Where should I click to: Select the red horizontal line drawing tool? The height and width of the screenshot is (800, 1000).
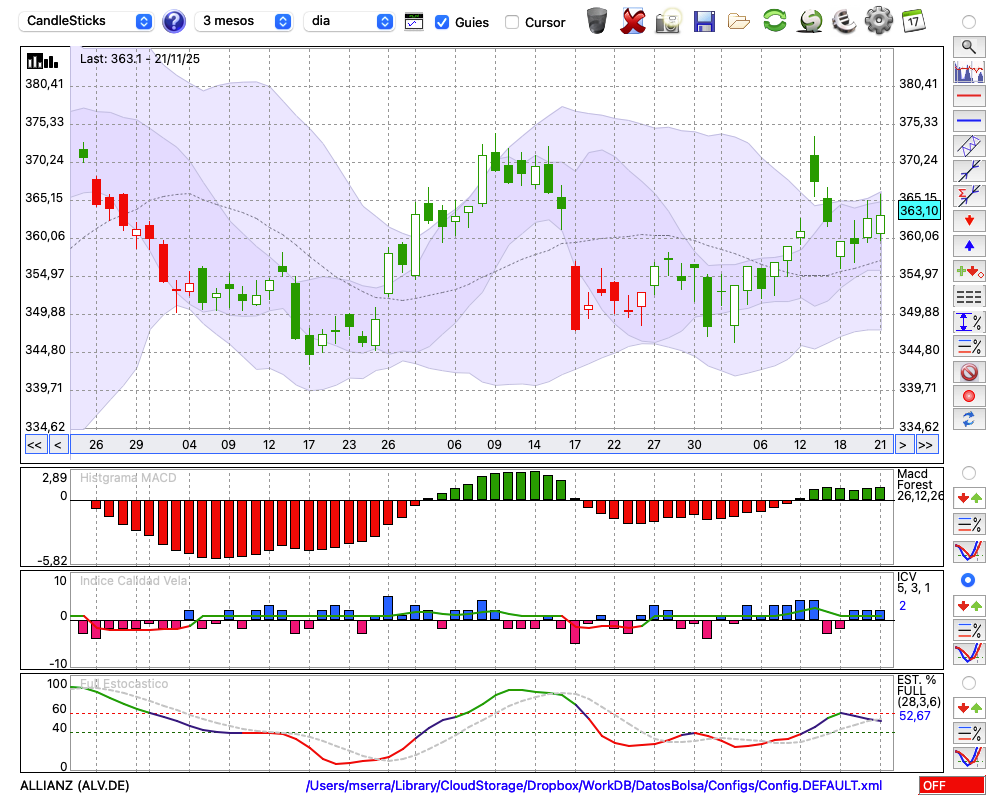(x=968, y=96)
